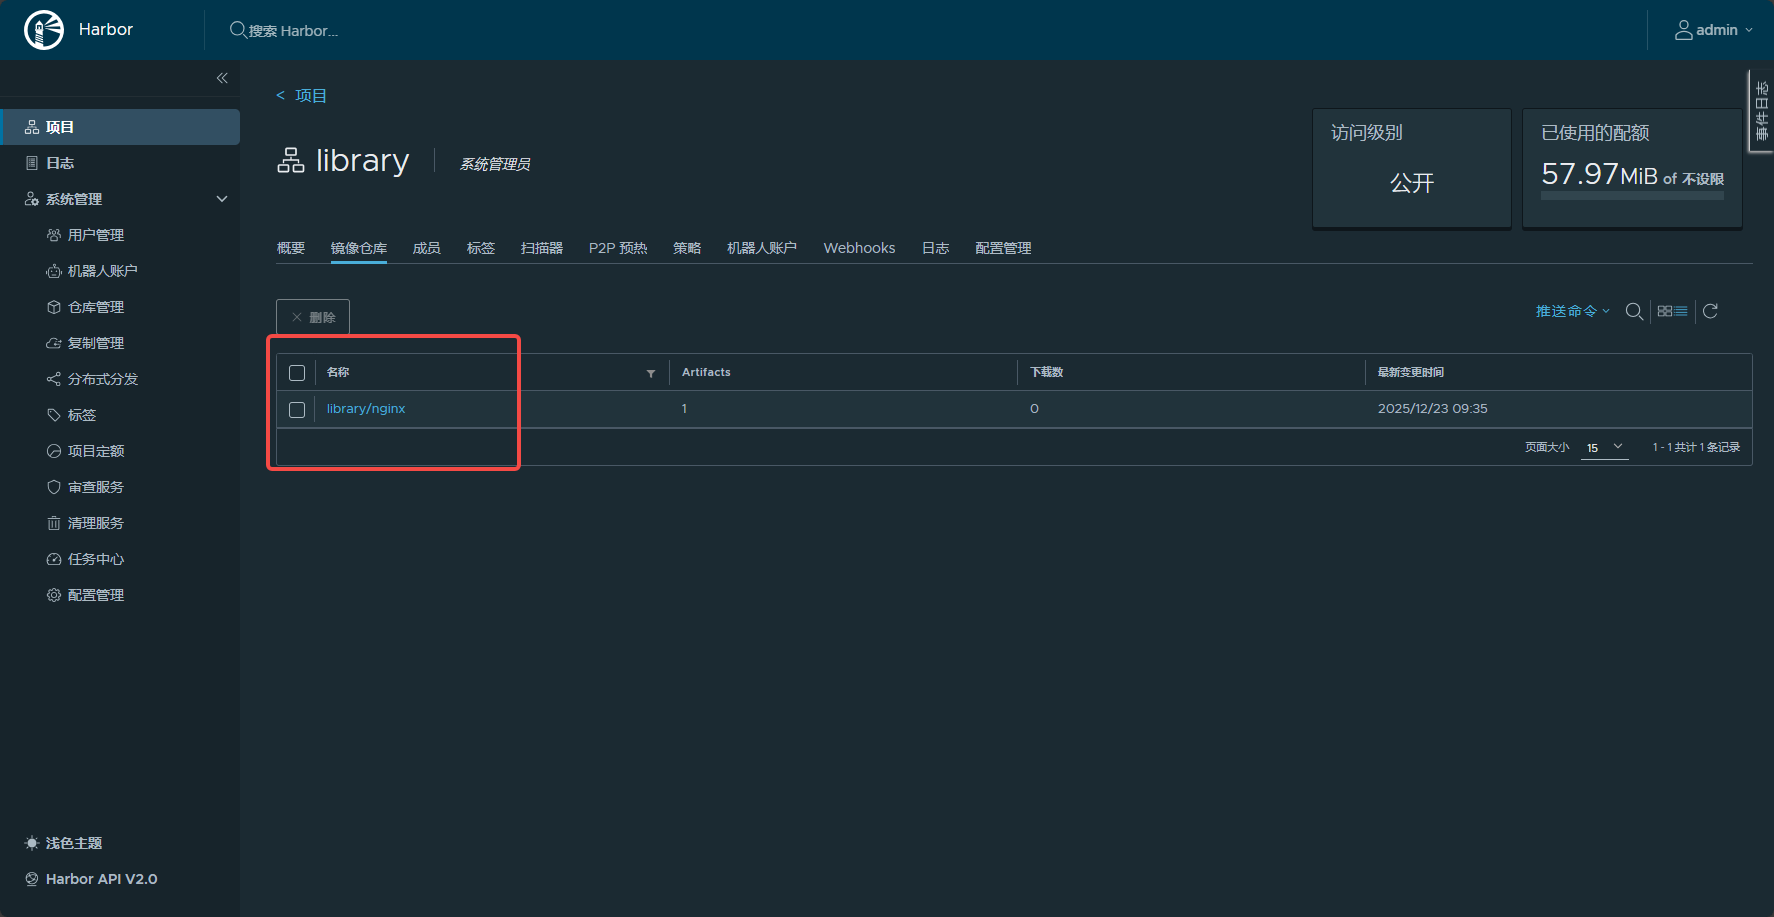Click the 下载数 column header
The height and width of the screenshot is (917, 1774).
click(x=1047, y=372)
